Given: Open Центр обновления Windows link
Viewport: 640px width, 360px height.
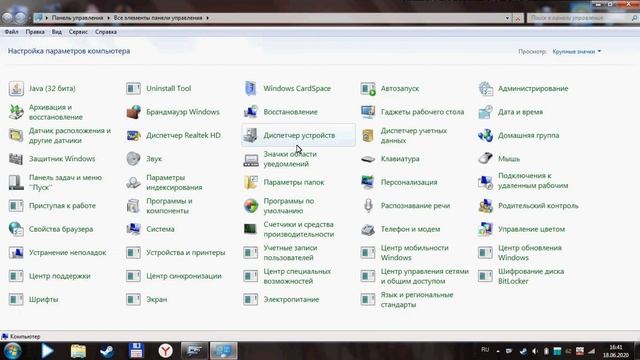Looking at the screenshot, I should (530, 253).
